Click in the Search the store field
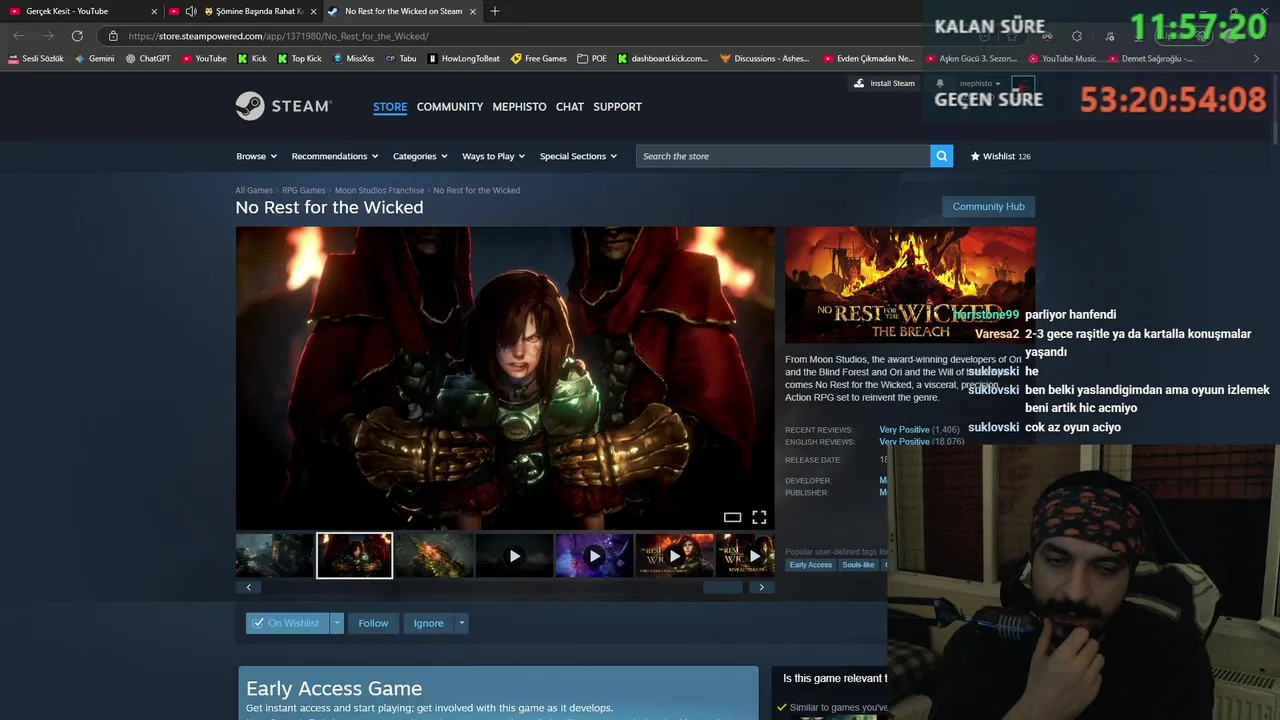The width and height of the screenshot is (1280, 720). 783,156
